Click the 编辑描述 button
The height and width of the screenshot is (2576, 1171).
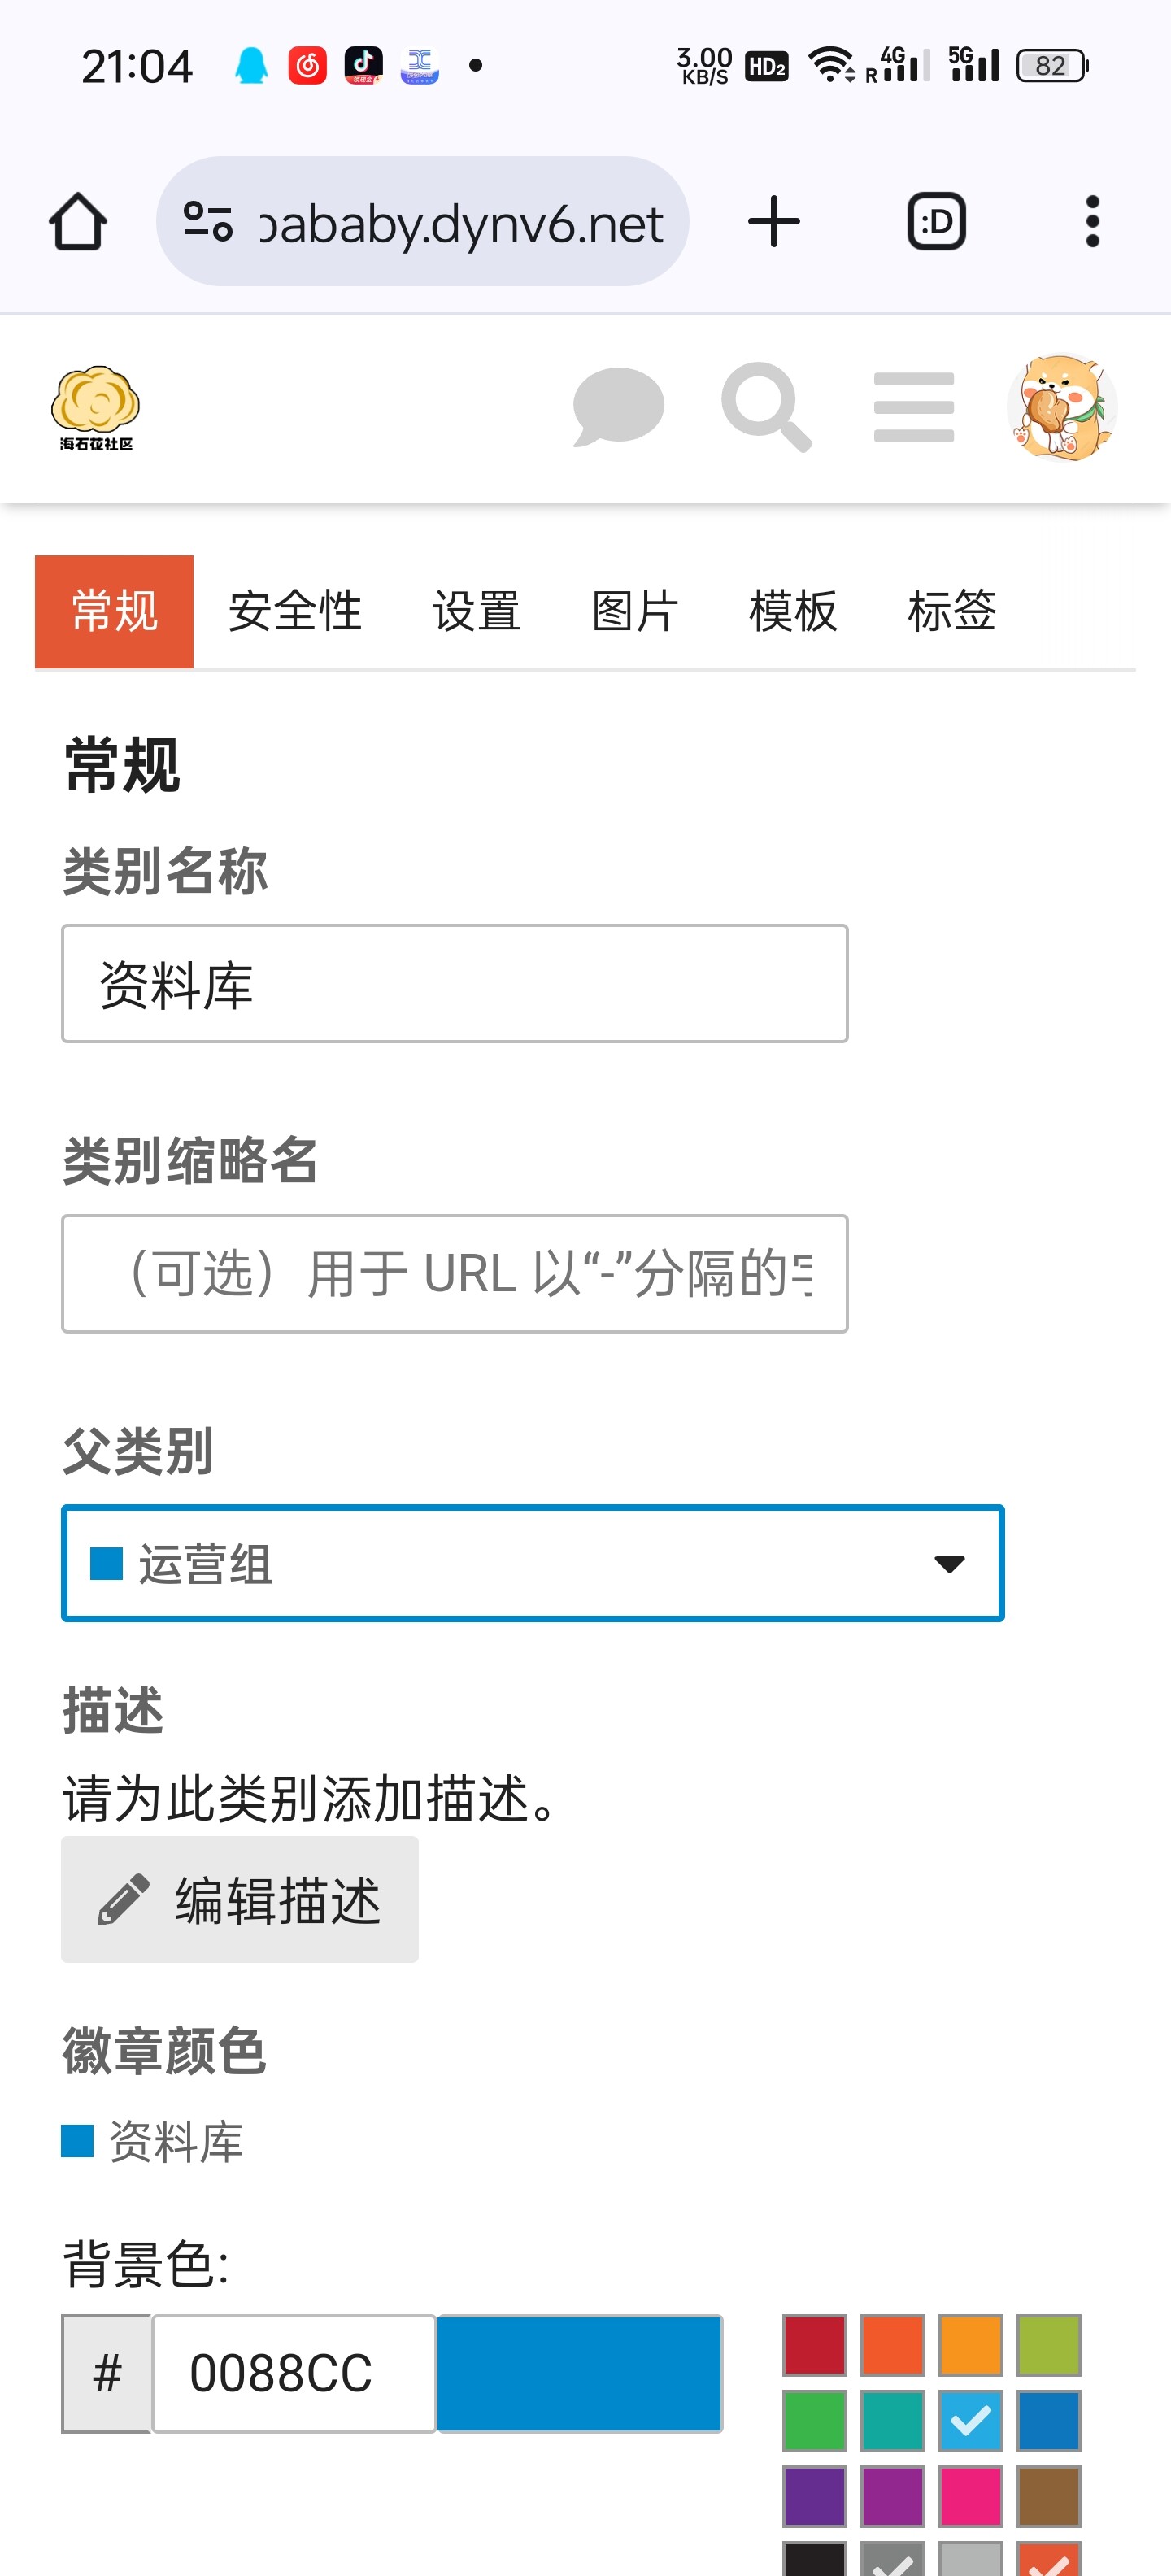(240, 1899)
